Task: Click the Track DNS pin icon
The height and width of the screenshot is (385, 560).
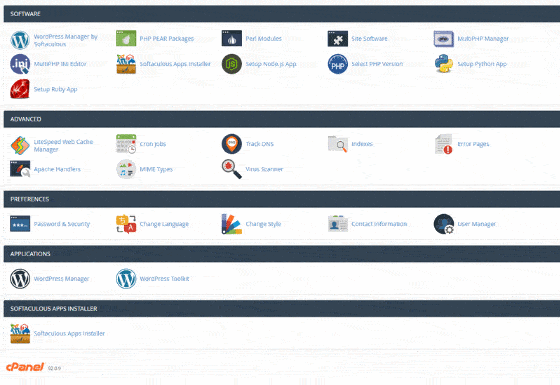Action: point(232,144)
